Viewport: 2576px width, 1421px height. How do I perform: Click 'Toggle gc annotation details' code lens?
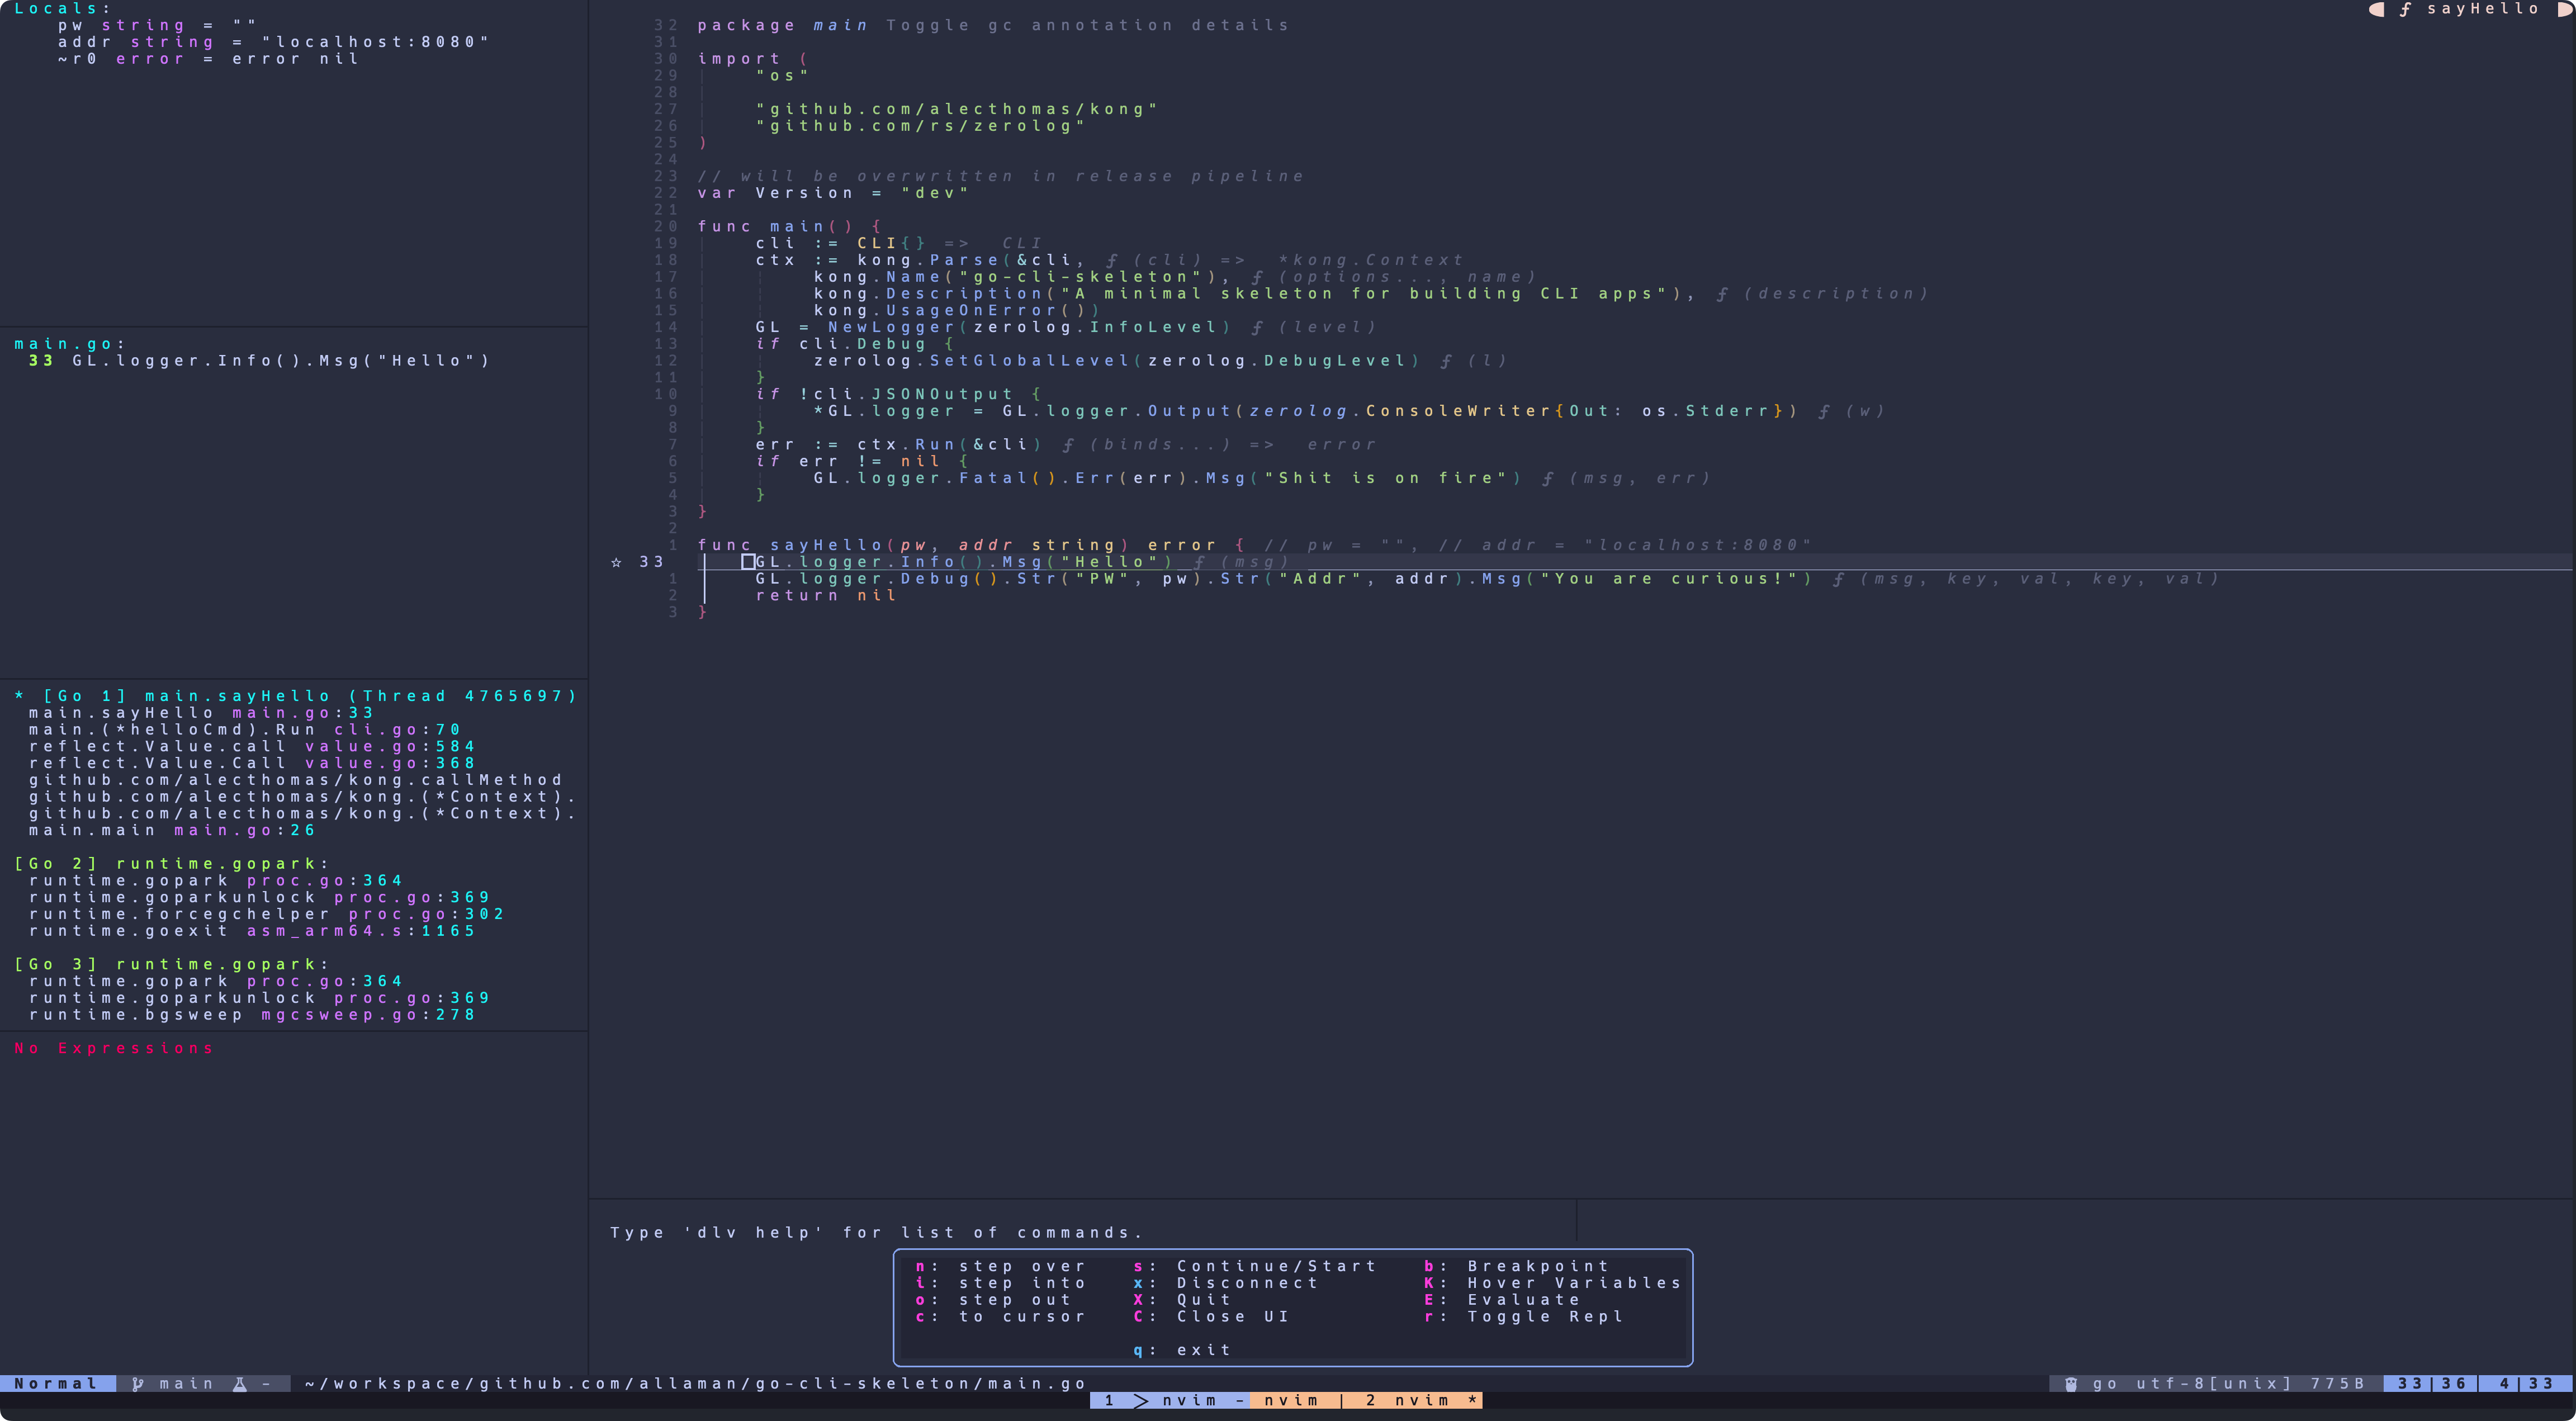(1087, 25)
